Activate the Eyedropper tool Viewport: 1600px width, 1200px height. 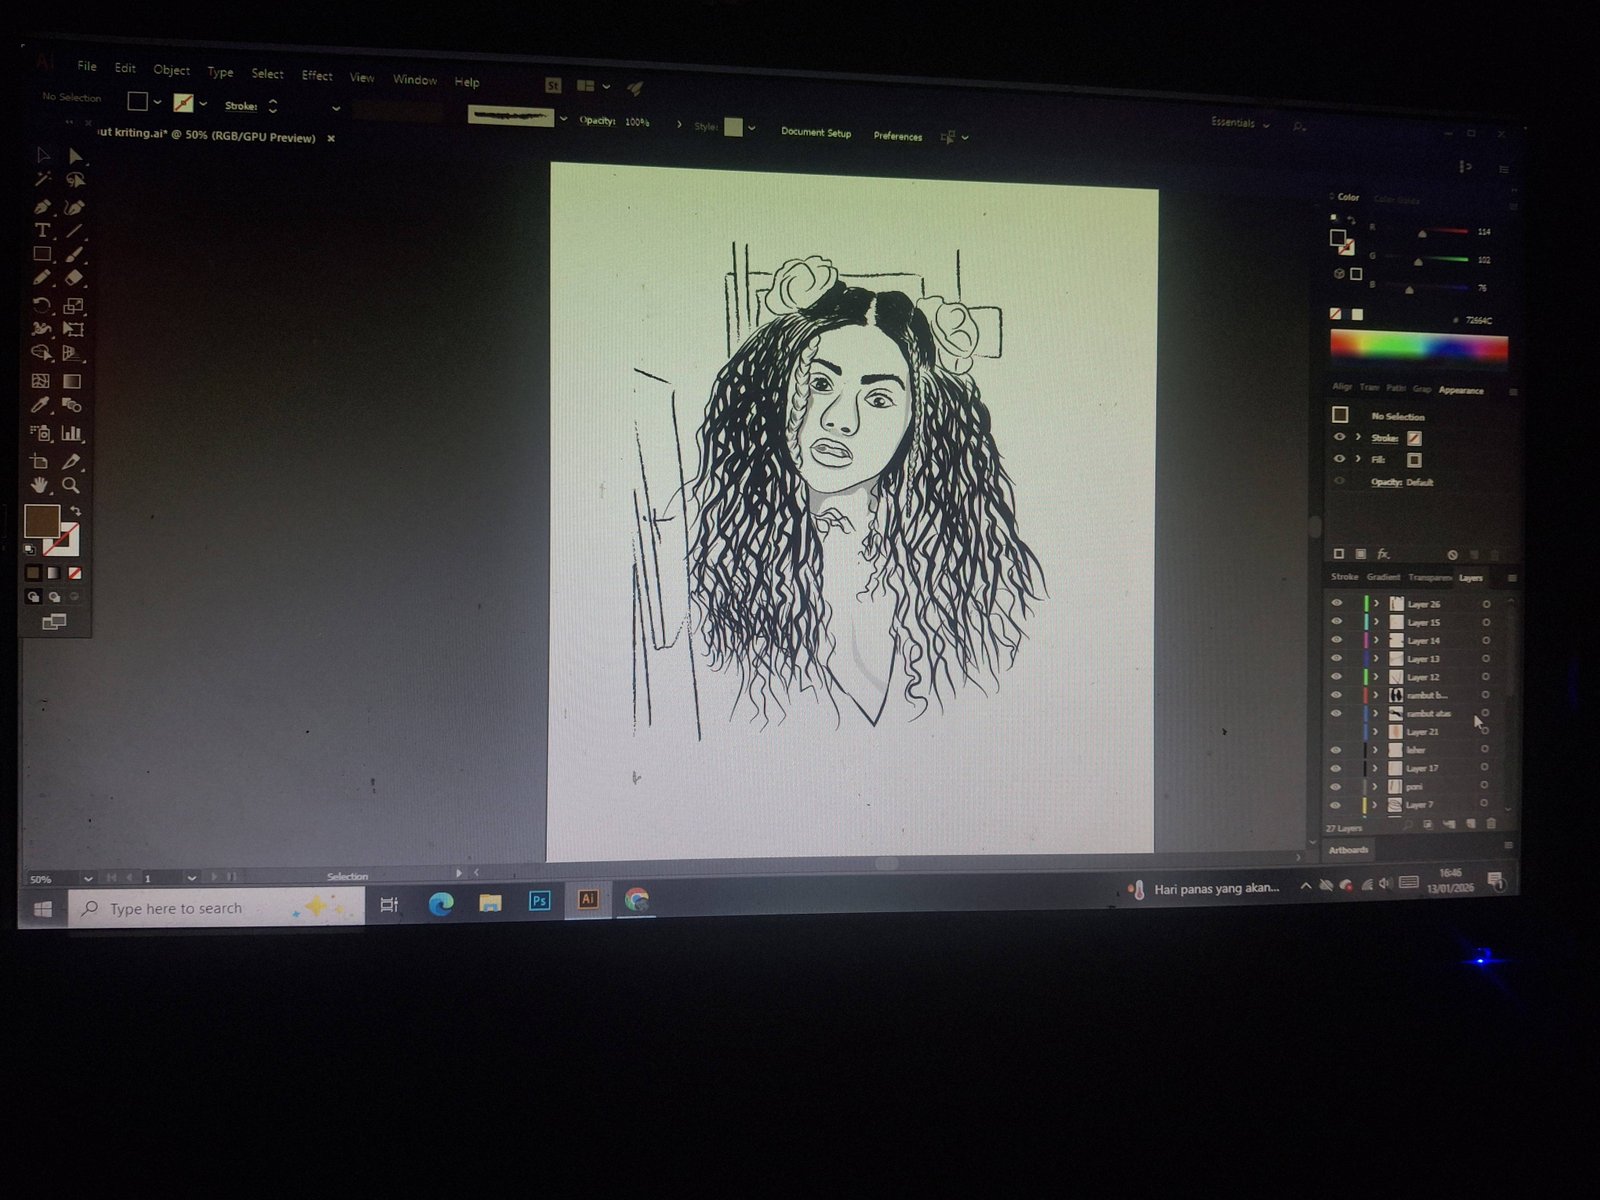click(x=41, y=405)
